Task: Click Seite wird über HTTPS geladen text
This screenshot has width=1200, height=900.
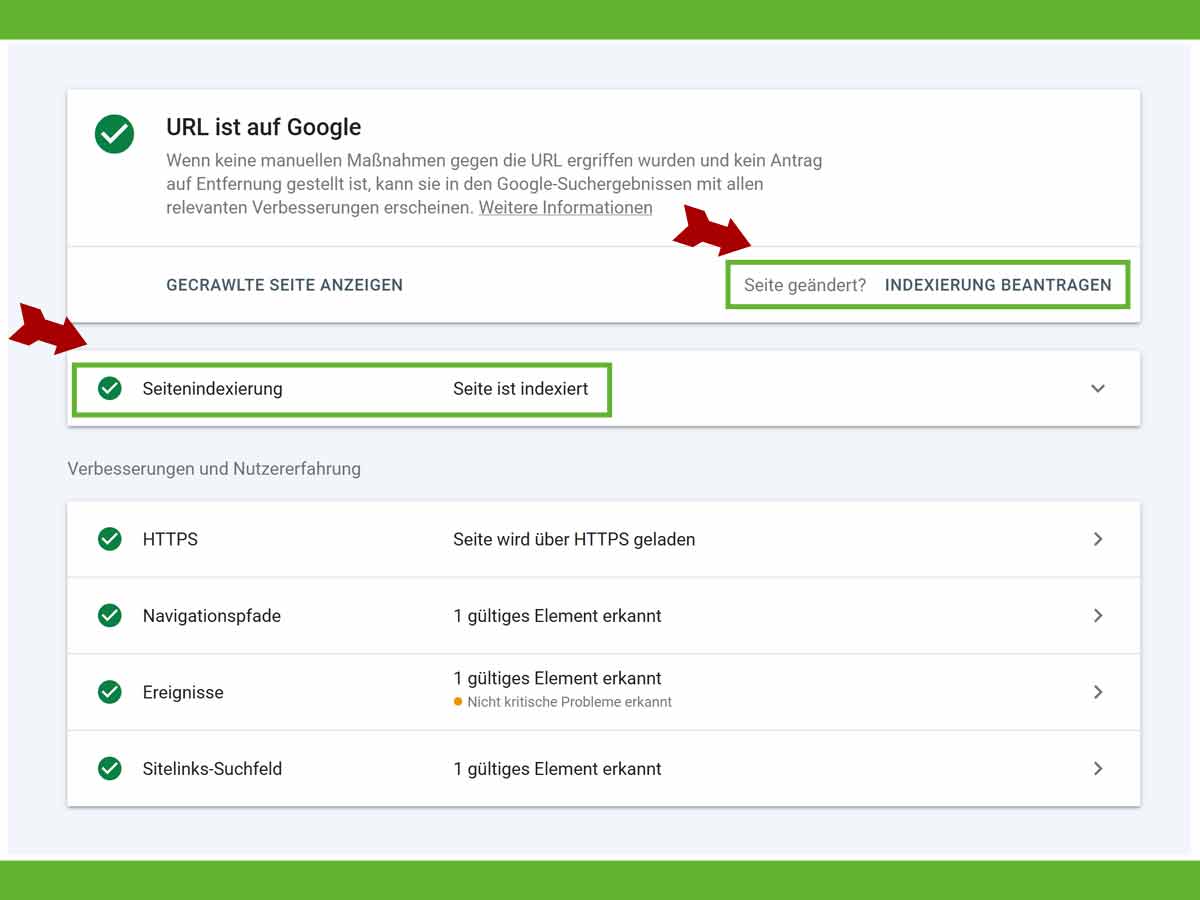Action: tap(574, 539)
